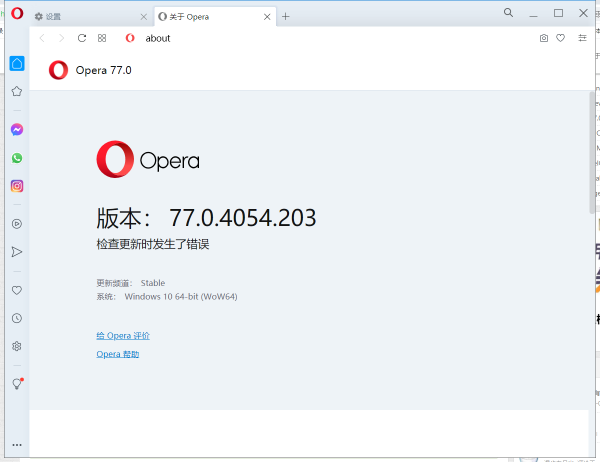Open the tab search magnifier
600x462 pixels.
click(508, 13)
